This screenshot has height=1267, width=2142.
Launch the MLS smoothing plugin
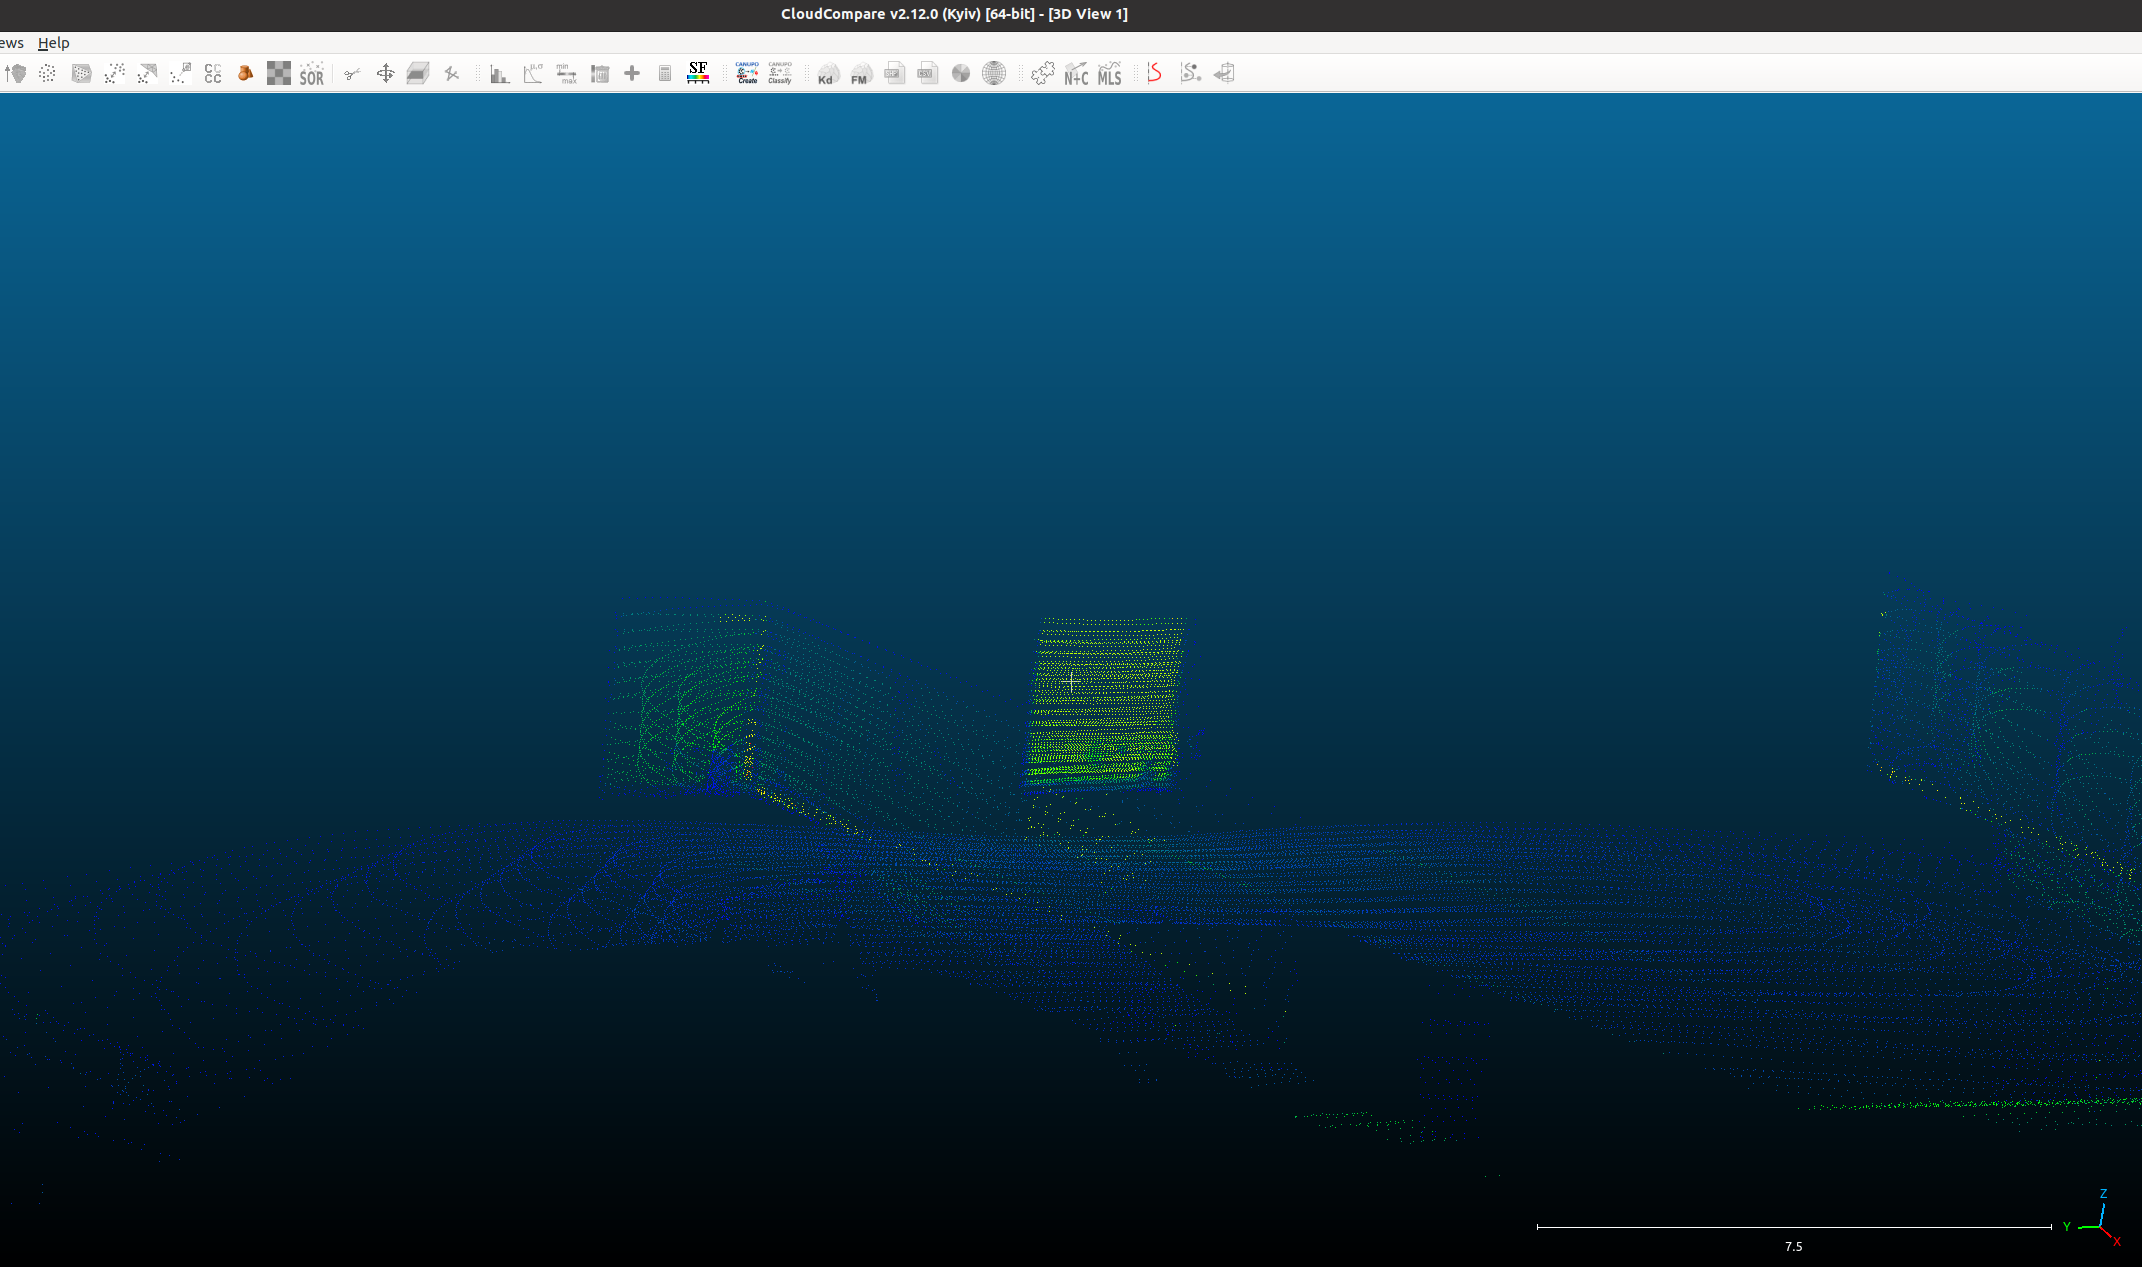pyautogui.click(x=1109, y=73)
